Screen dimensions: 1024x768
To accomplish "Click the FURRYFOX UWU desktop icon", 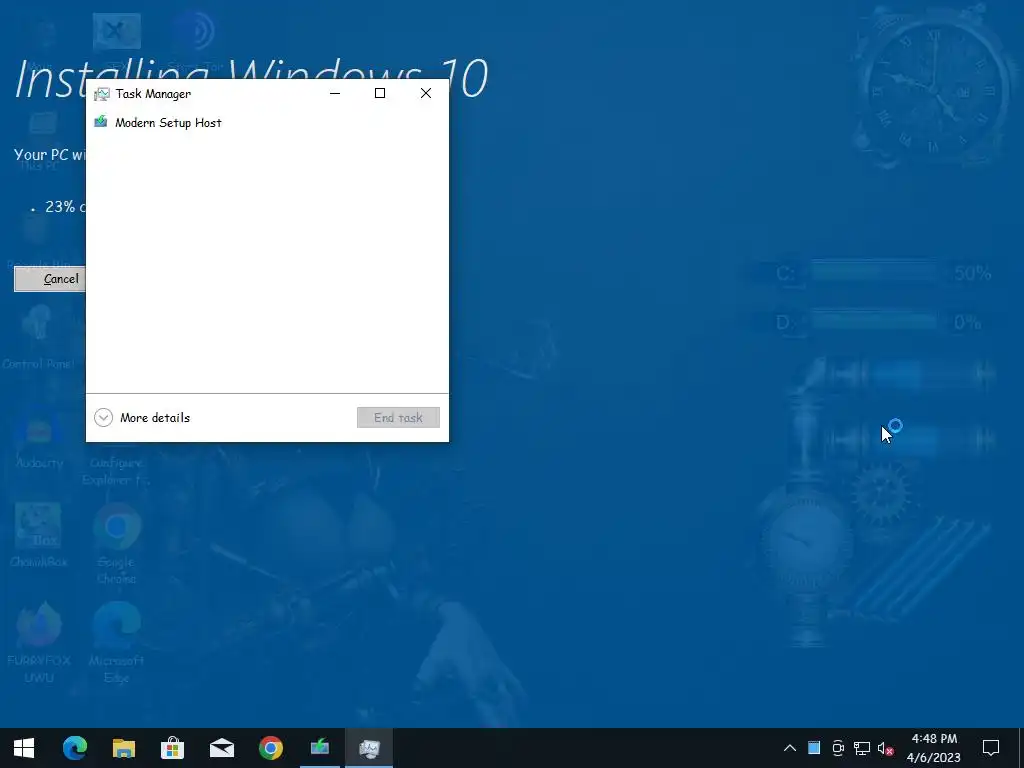I will pos(39,643).
